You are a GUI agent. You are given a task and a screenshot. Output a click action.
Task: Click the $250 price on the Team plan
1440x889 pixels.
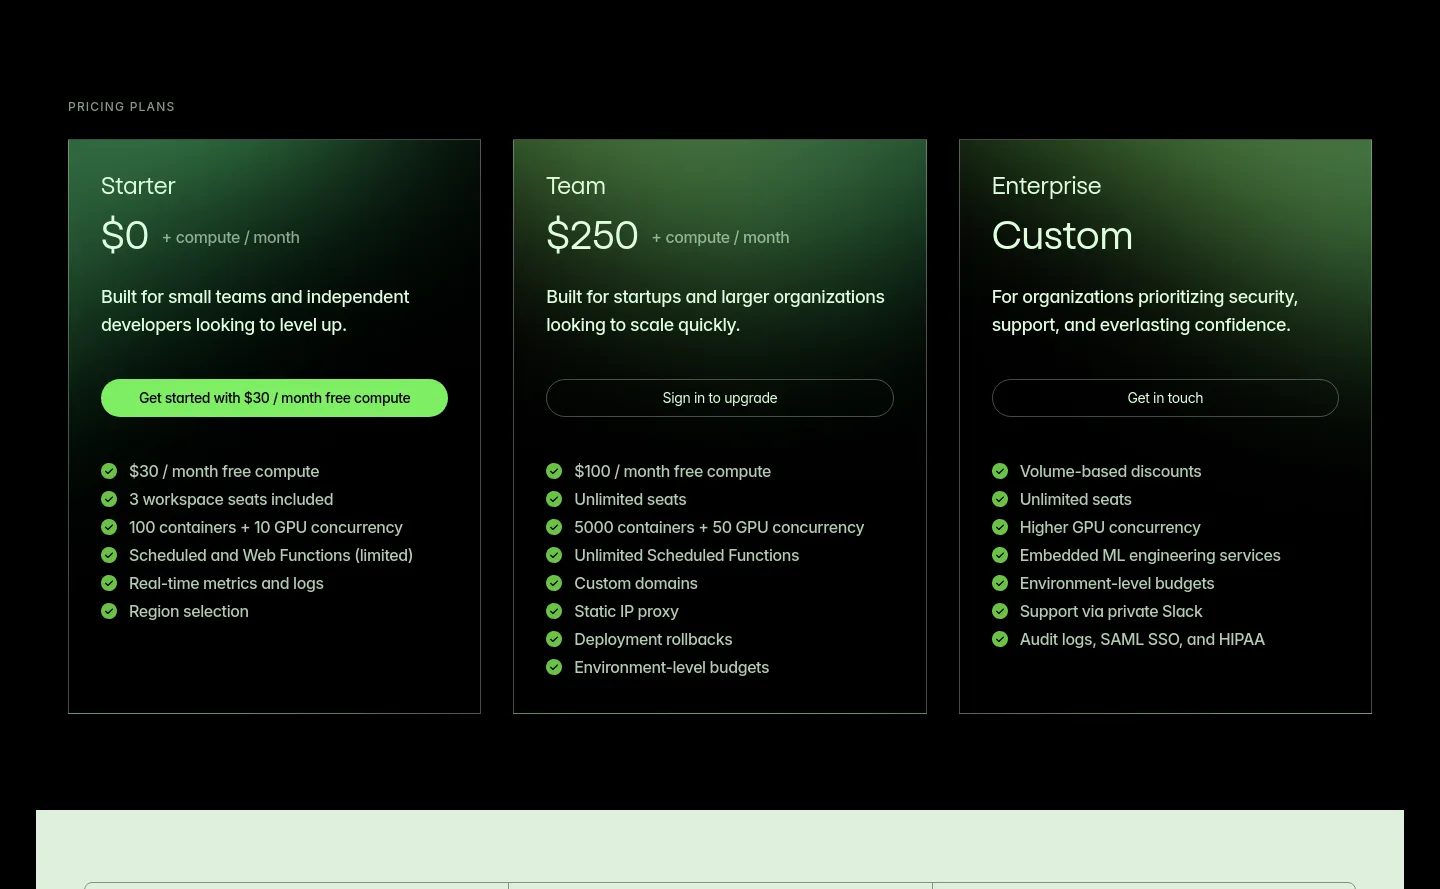pyautogui.click(x=592, y=236)
